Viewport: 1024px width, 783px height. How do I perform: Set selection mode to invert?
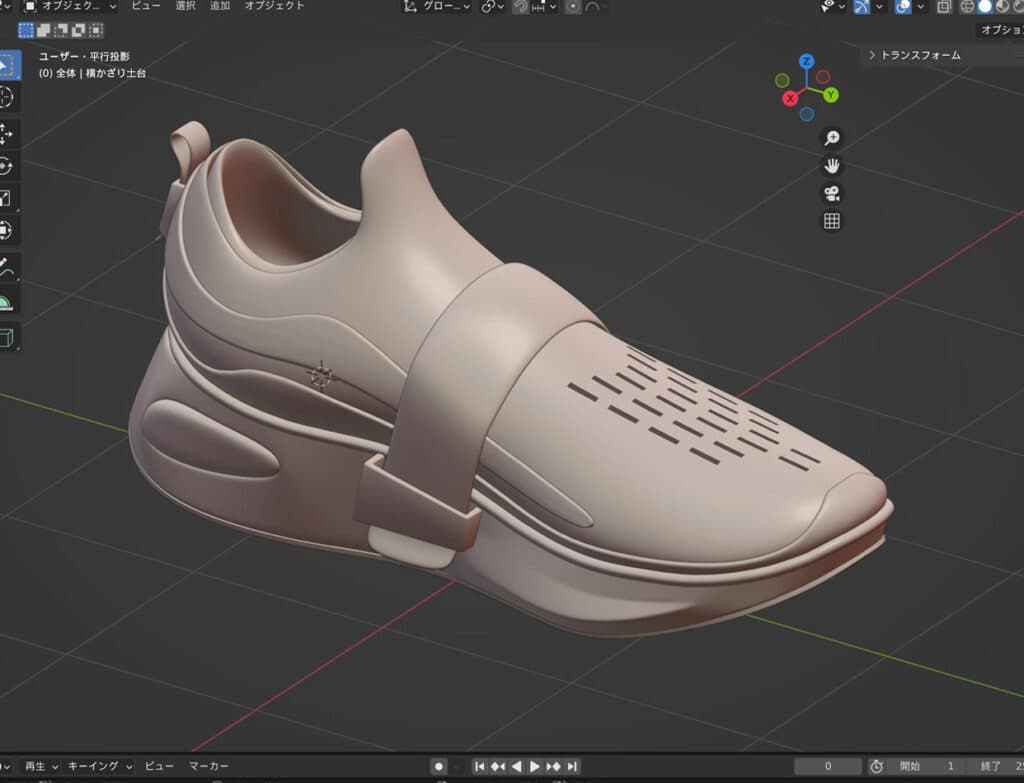(78, 30)
